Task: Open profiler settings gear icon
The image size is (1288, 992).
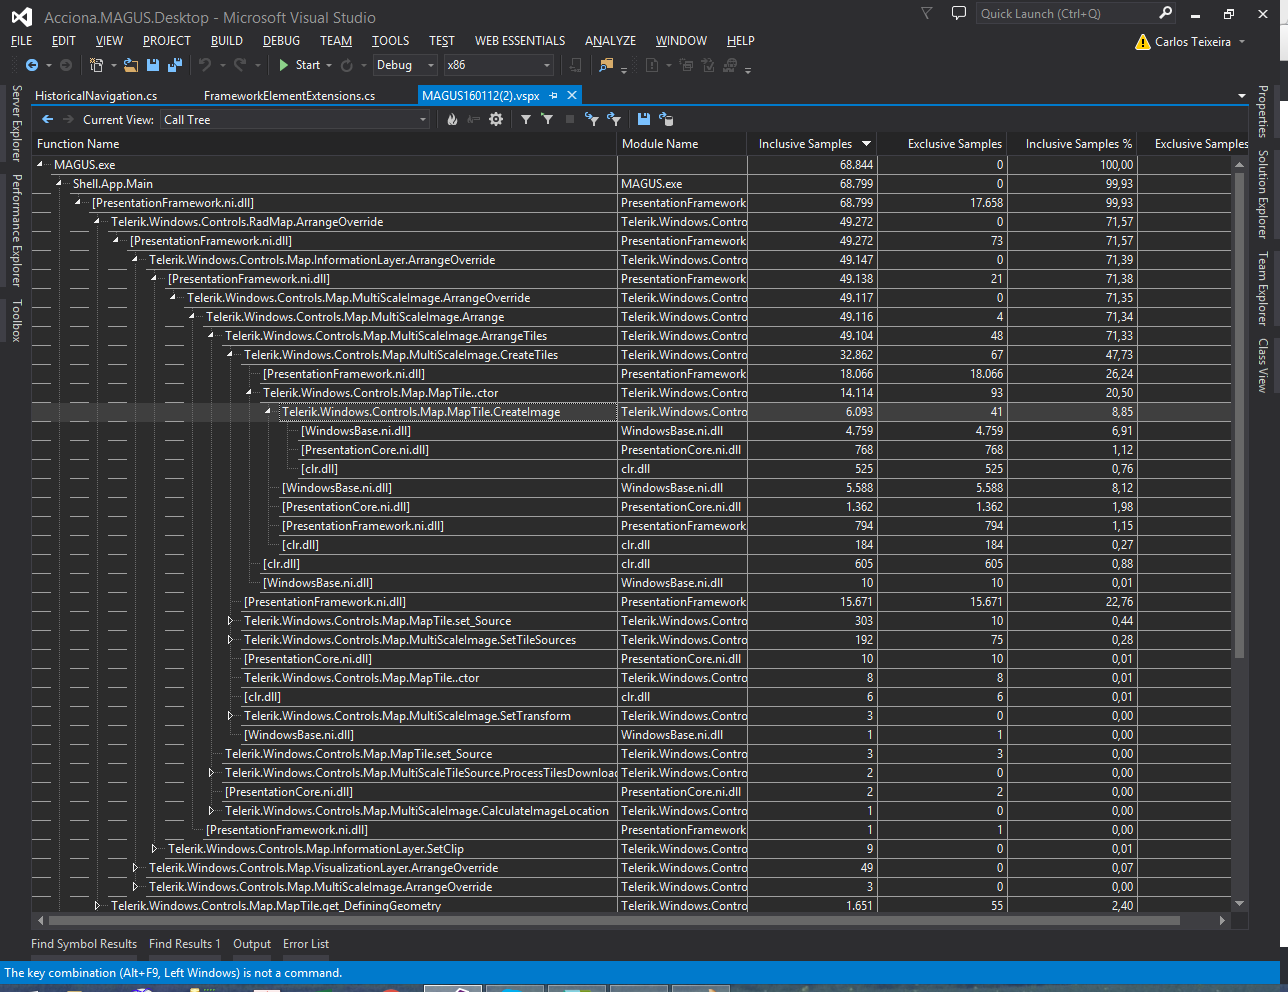Action: coord(495,119)
